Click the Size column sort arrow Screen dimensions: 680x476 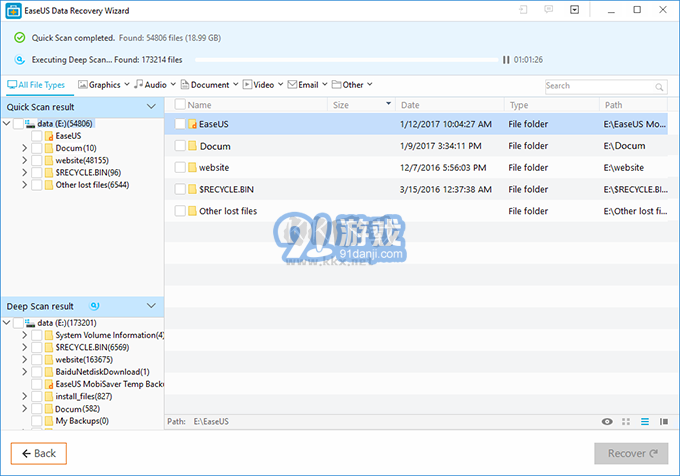(388, 103)
